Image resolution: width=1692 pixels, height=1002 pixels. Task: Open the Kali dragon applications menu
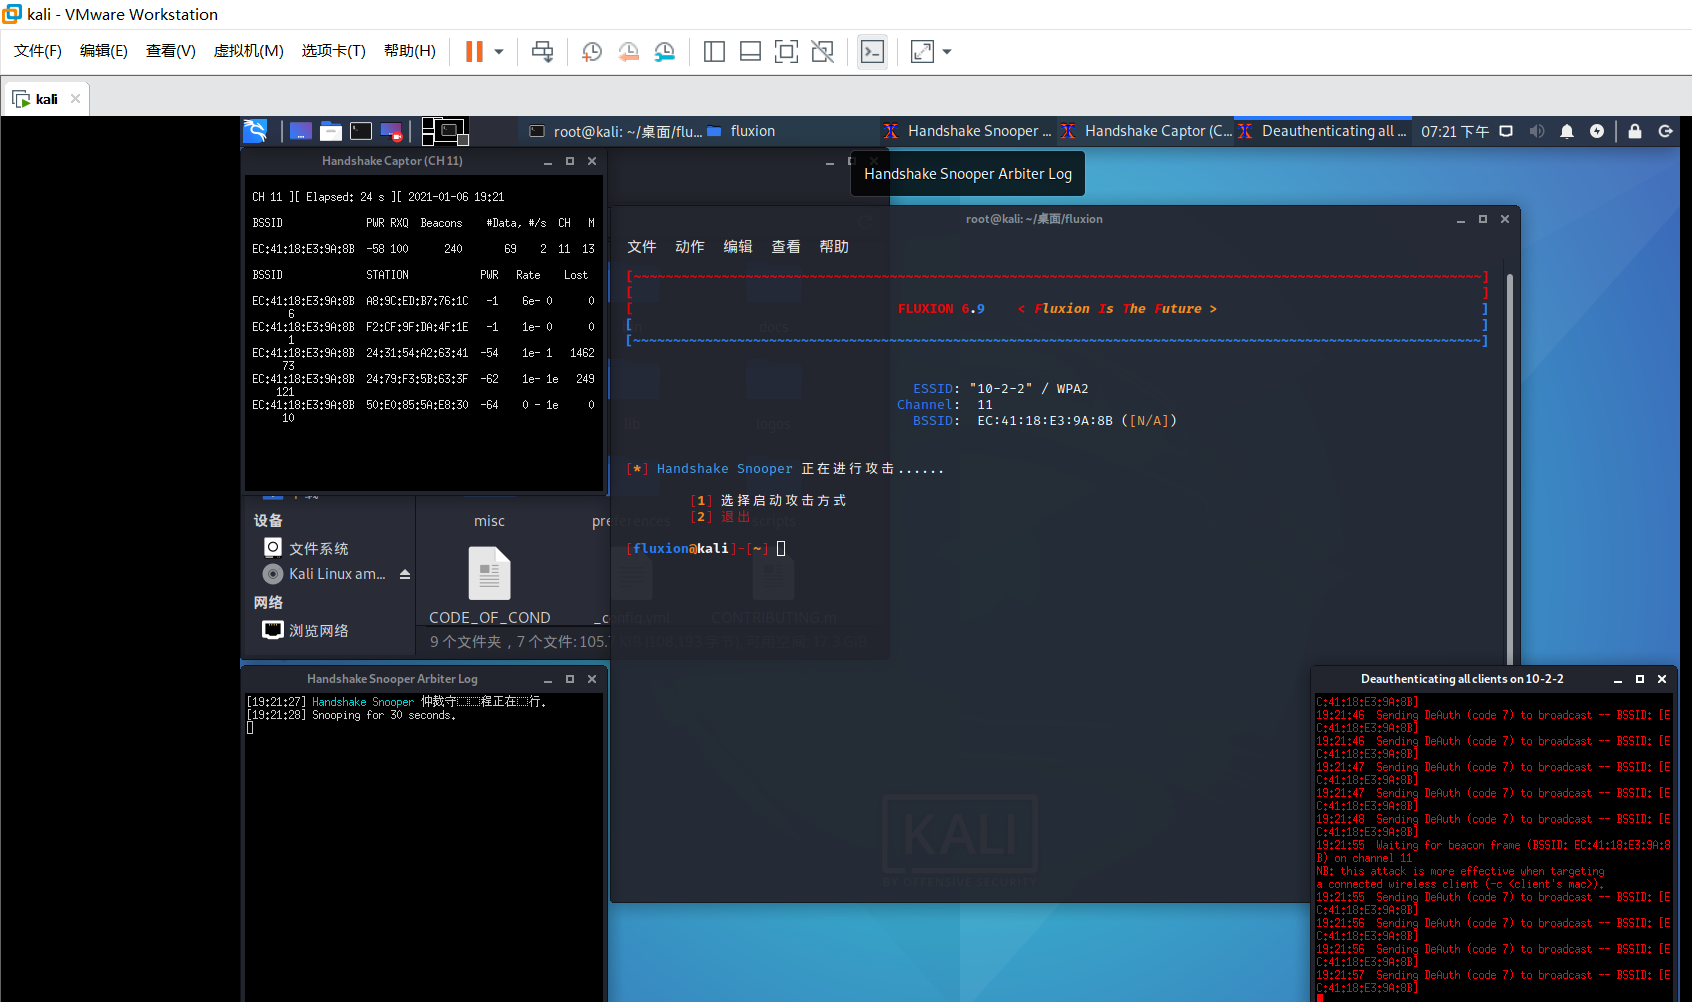coord(256,131)
